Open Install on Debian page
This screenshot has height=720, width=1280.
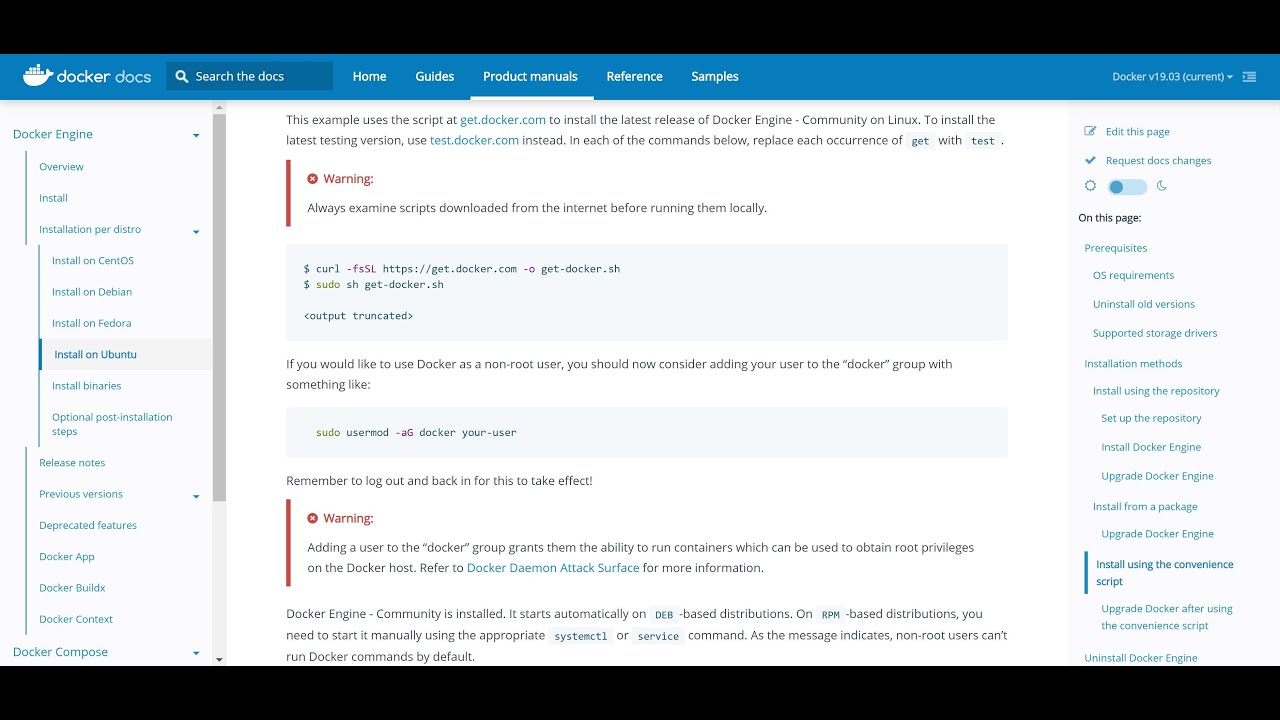click(x=92, y=292)
